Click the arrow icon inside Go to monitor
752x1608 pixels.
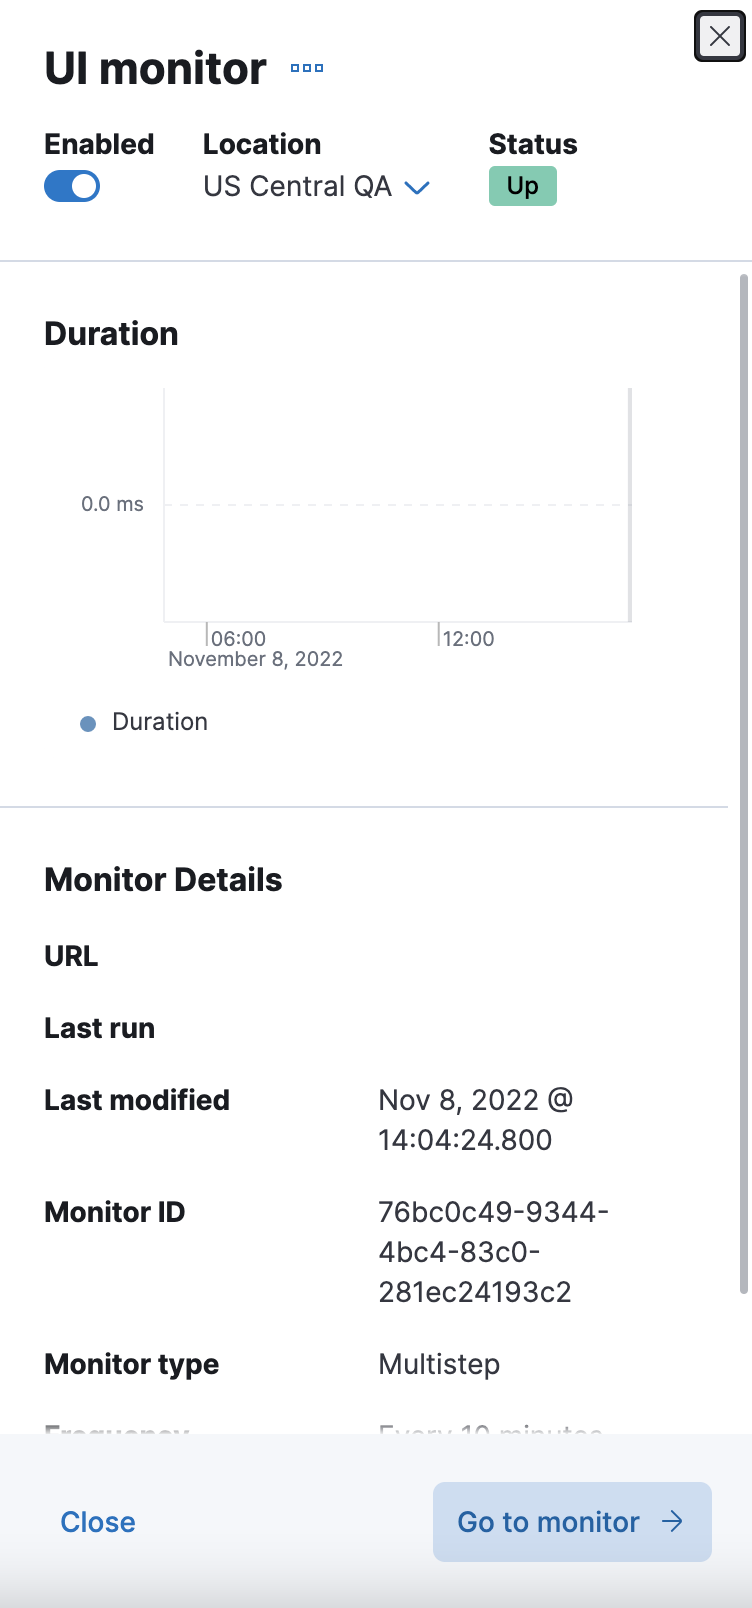pos(672,1521)
